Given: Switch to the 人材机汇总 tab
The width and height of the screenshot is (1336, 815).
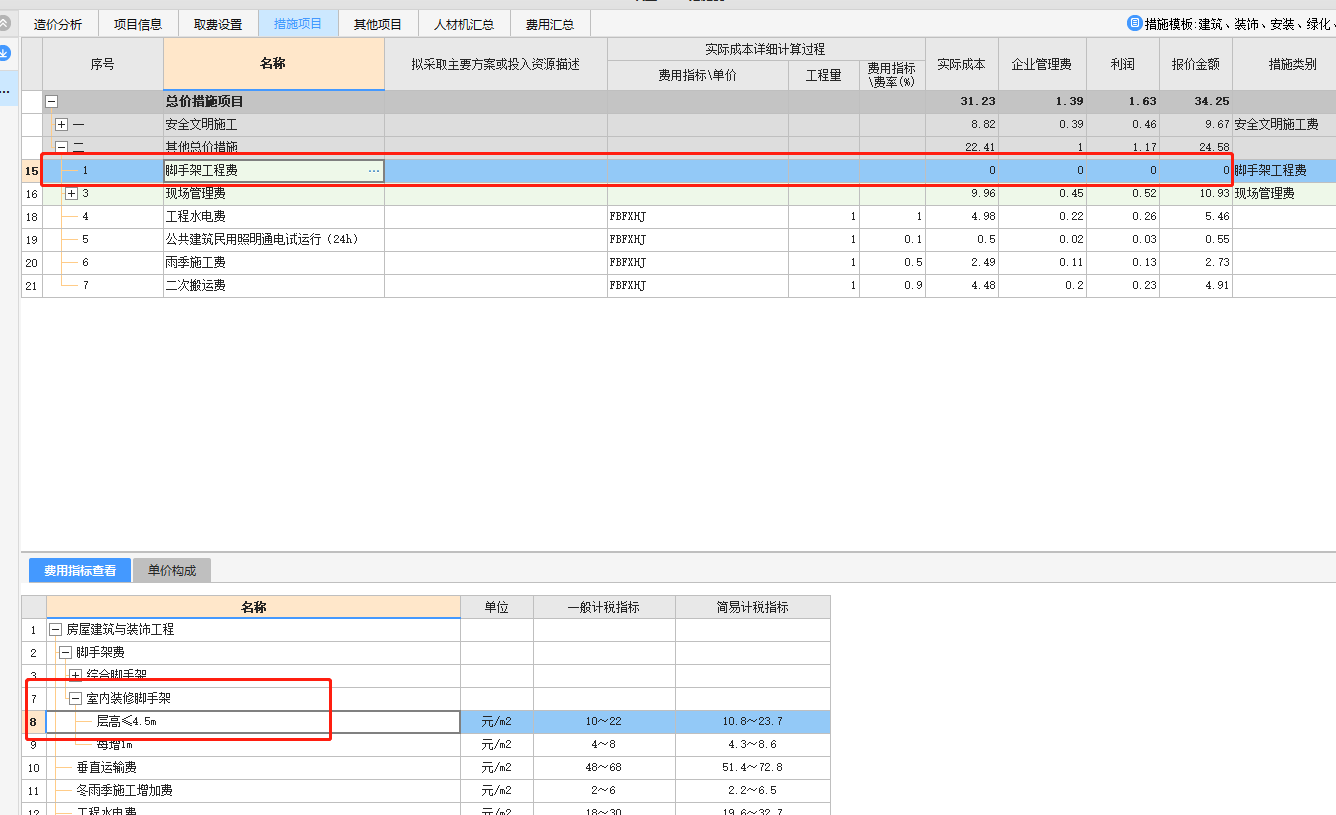Looking at the screenshot, I should pyautogui.click(x=464, y=24).
